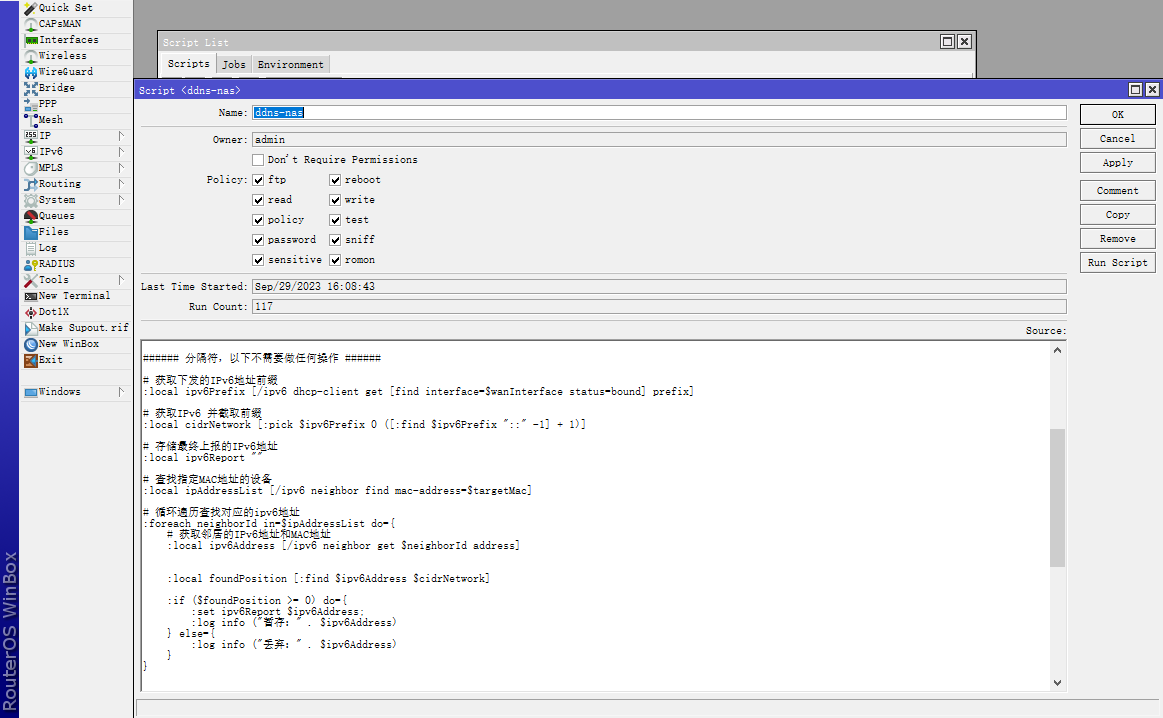Uncheck the write policy checkbox
The height and width of the screenshot is (718, 1163).
click(x=335, y=200)
